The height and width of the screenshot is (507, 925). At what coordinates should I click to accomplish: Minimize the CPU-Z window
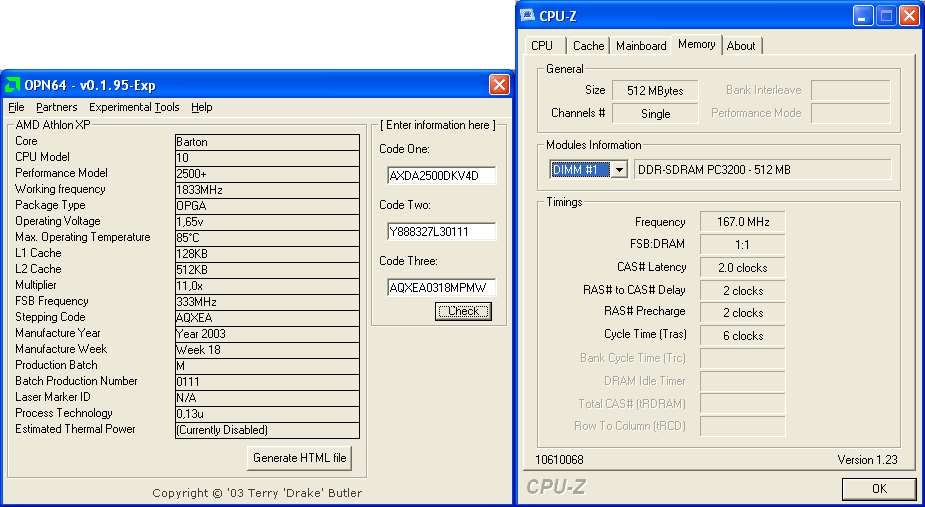864,16
